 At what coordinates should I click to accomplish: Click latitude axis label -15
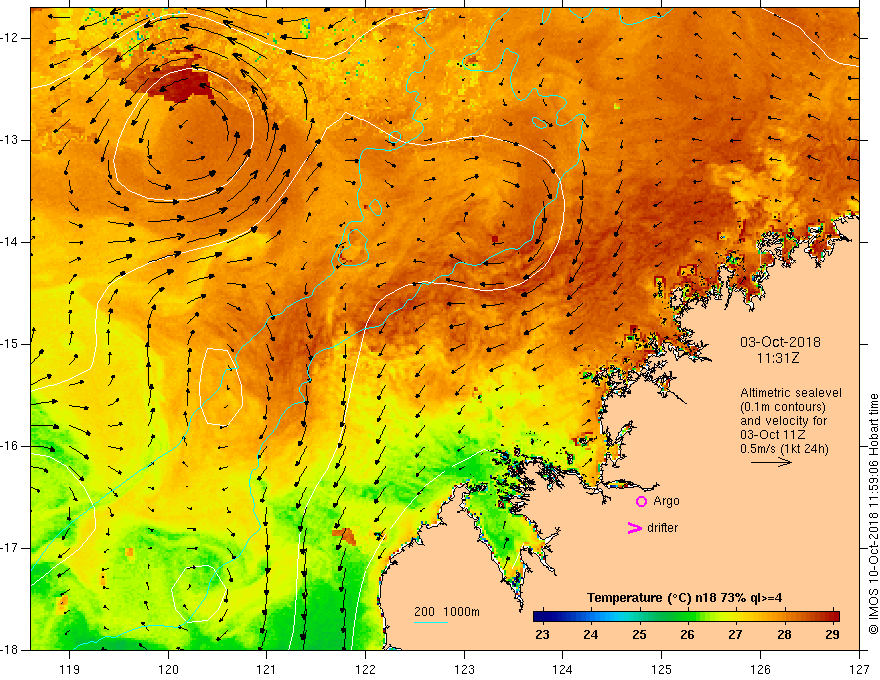pos(11,344)
